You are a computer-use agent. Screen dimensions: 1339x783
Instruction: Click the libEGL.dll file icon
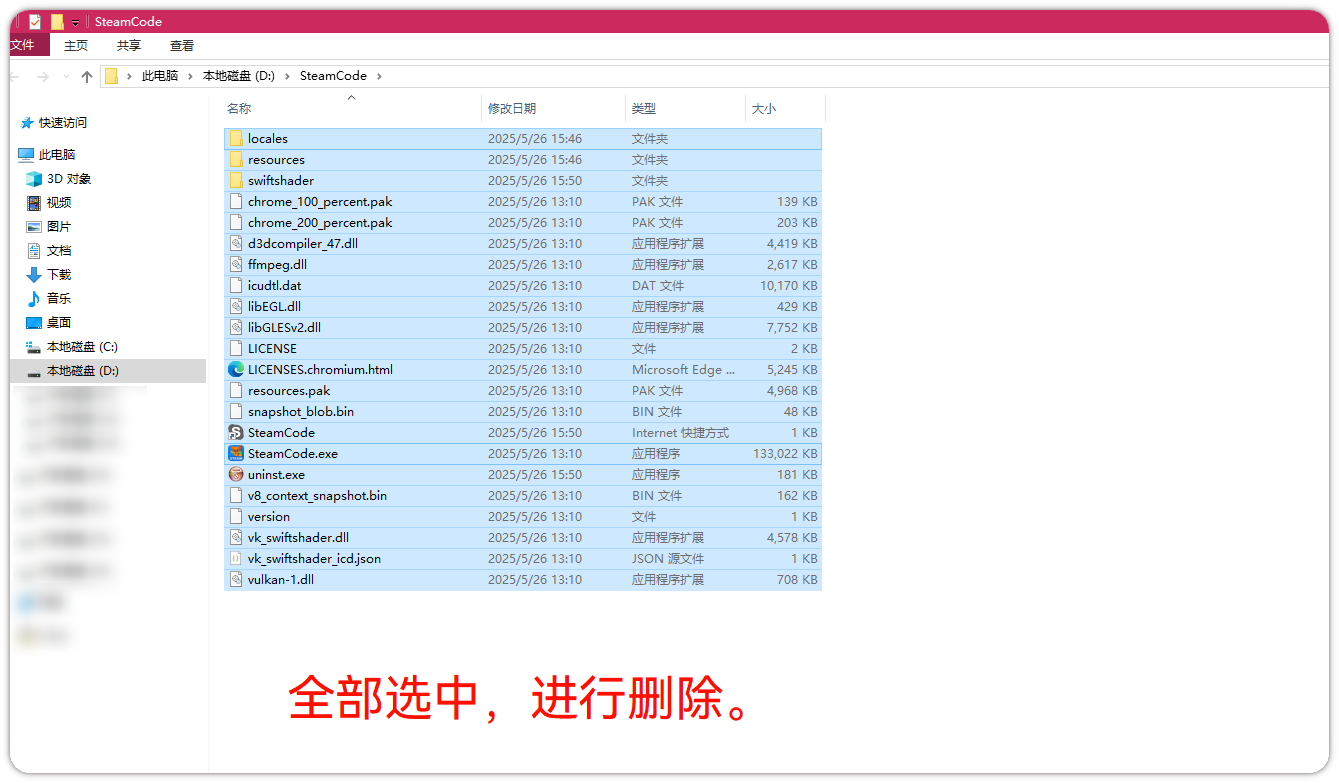coord(236,307)
